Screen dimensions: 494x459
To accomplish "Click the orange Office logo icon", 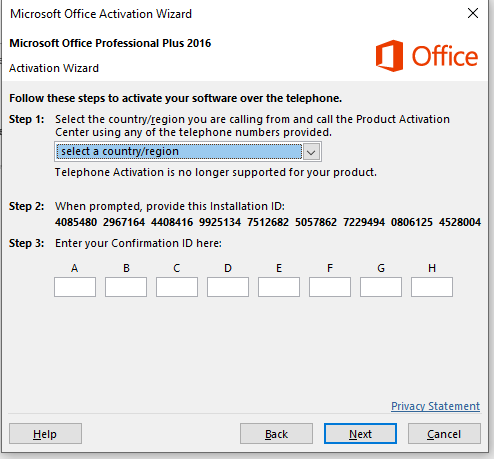I will point(389,56).
